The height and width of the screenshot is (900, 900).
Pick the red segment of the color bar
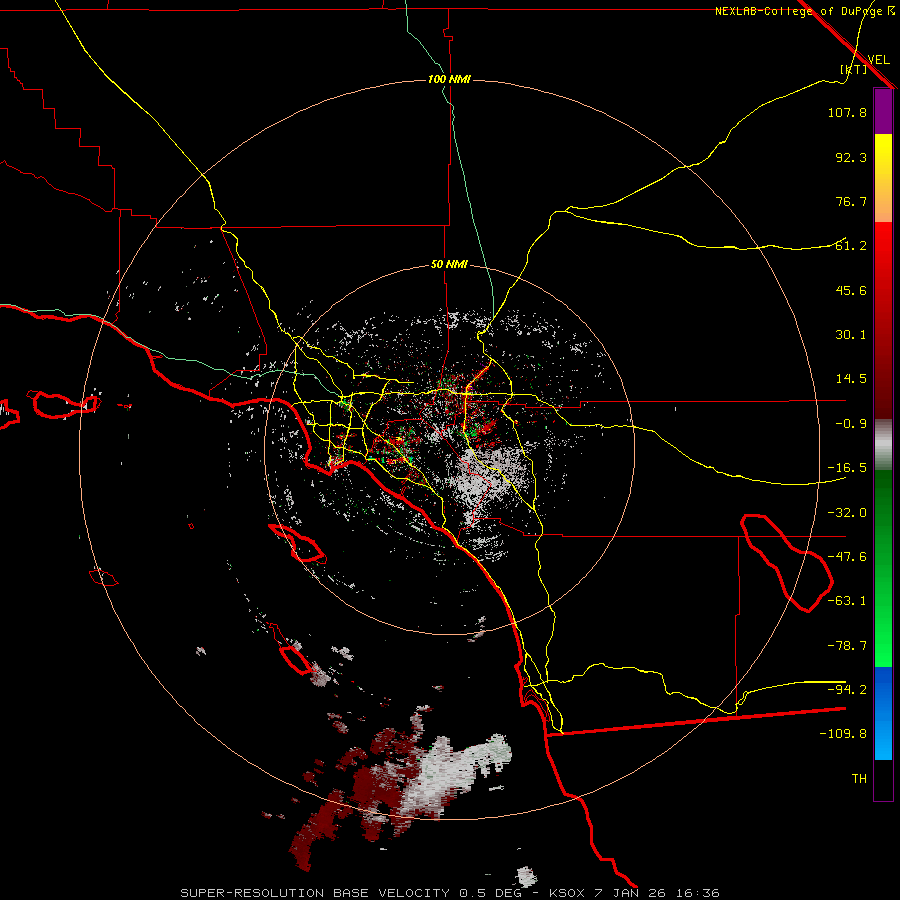[883, 320]
